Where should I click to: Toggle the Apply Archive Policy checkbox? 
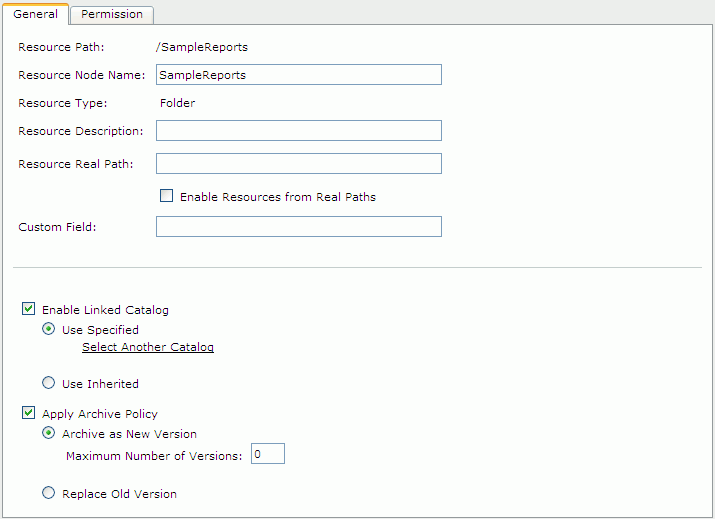coord(28,413)
